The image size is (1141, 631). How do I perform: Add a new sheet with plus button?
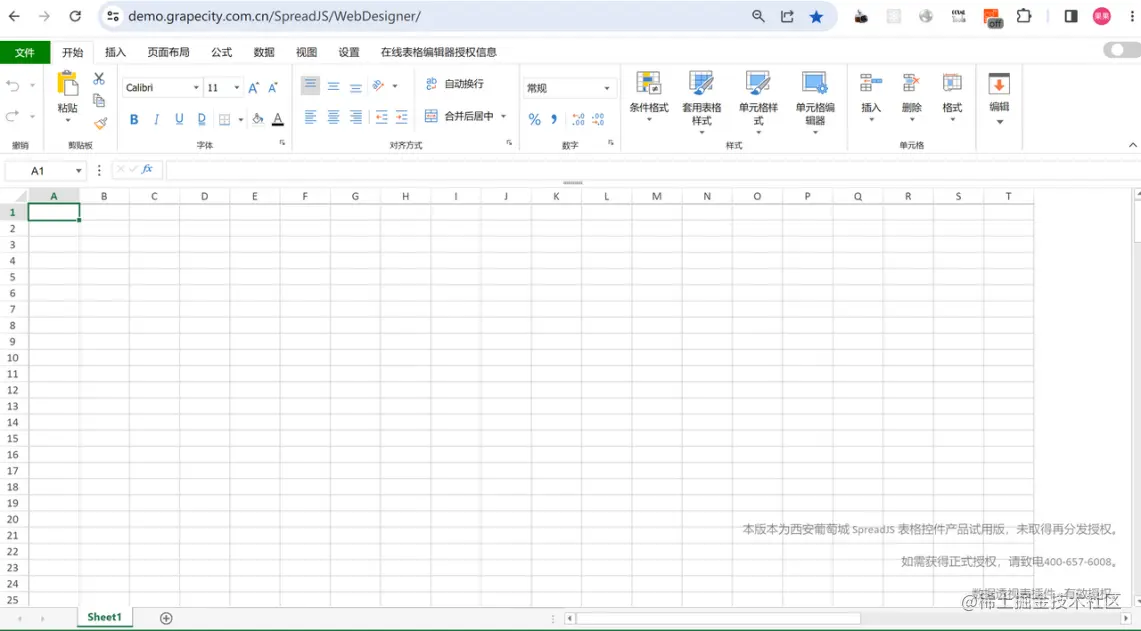166,618
